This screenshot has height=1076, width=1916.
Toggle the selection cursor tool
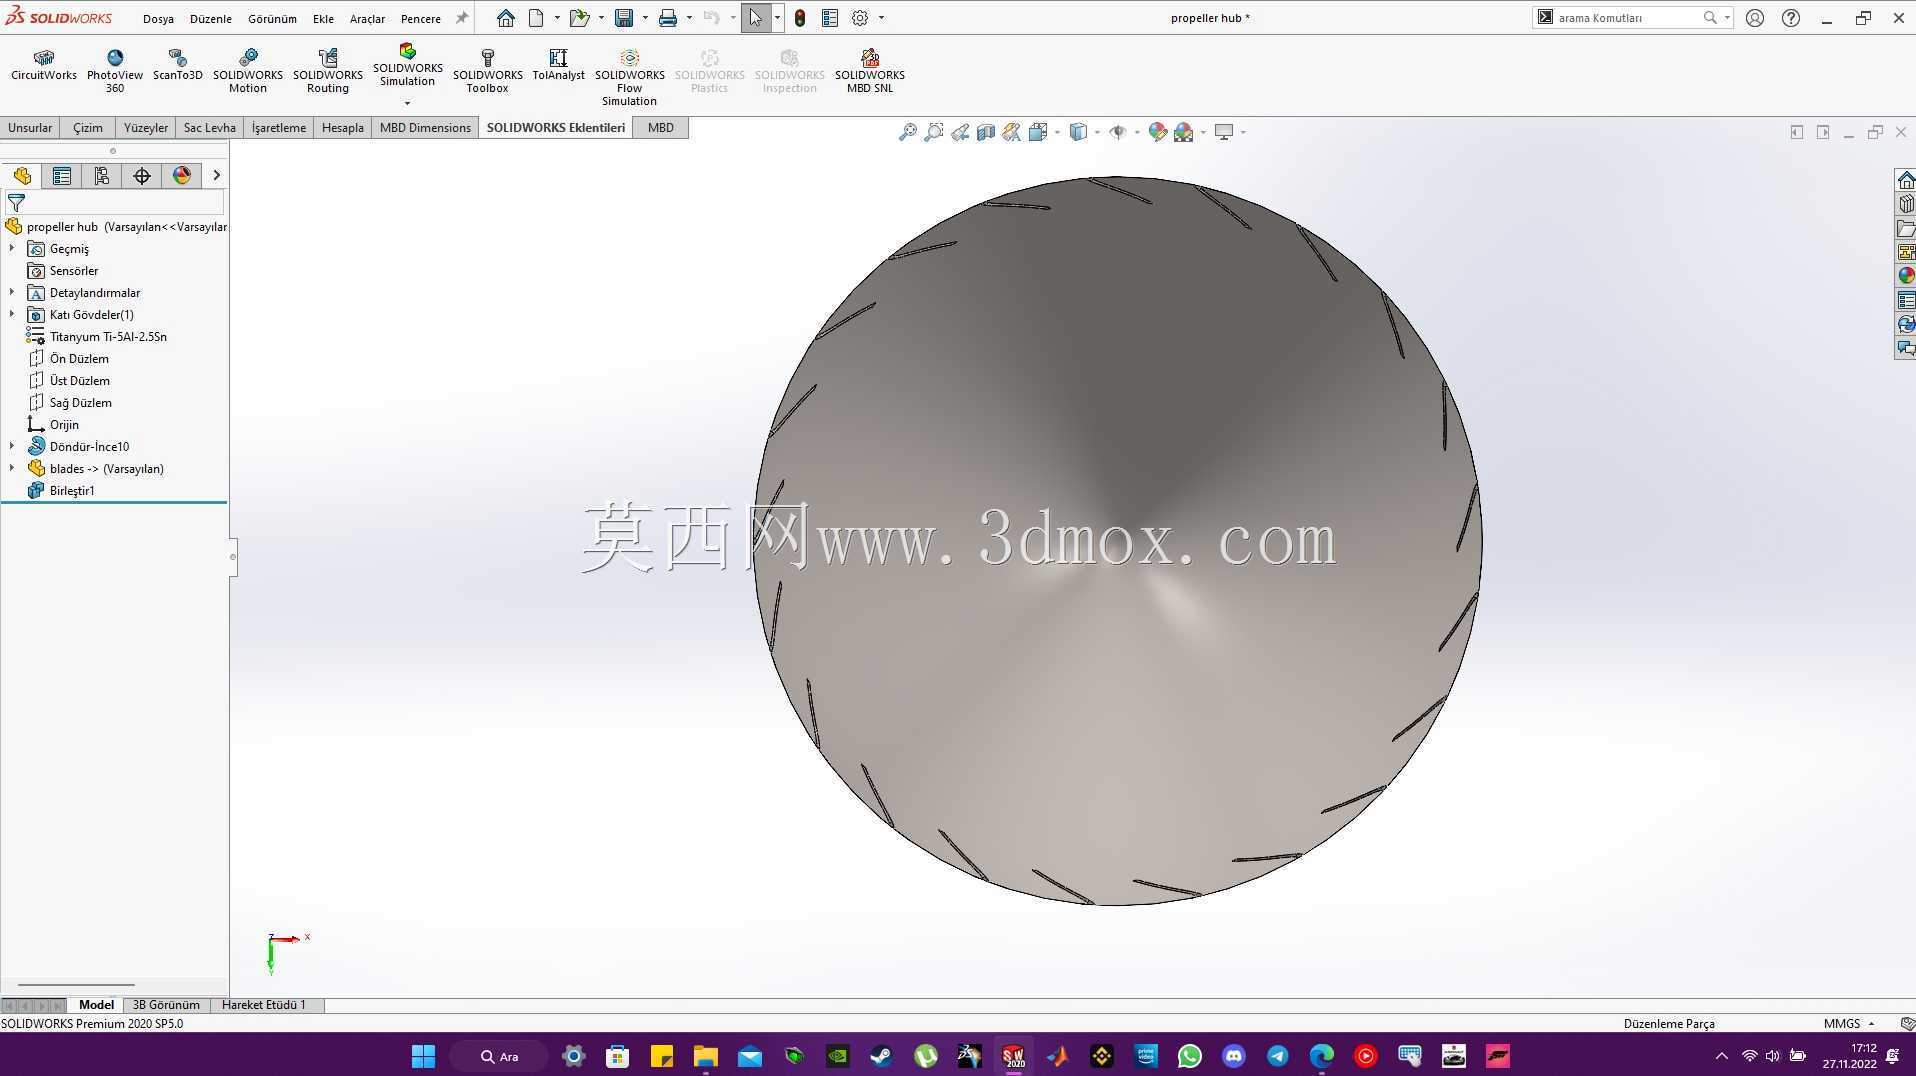point(756,18)
